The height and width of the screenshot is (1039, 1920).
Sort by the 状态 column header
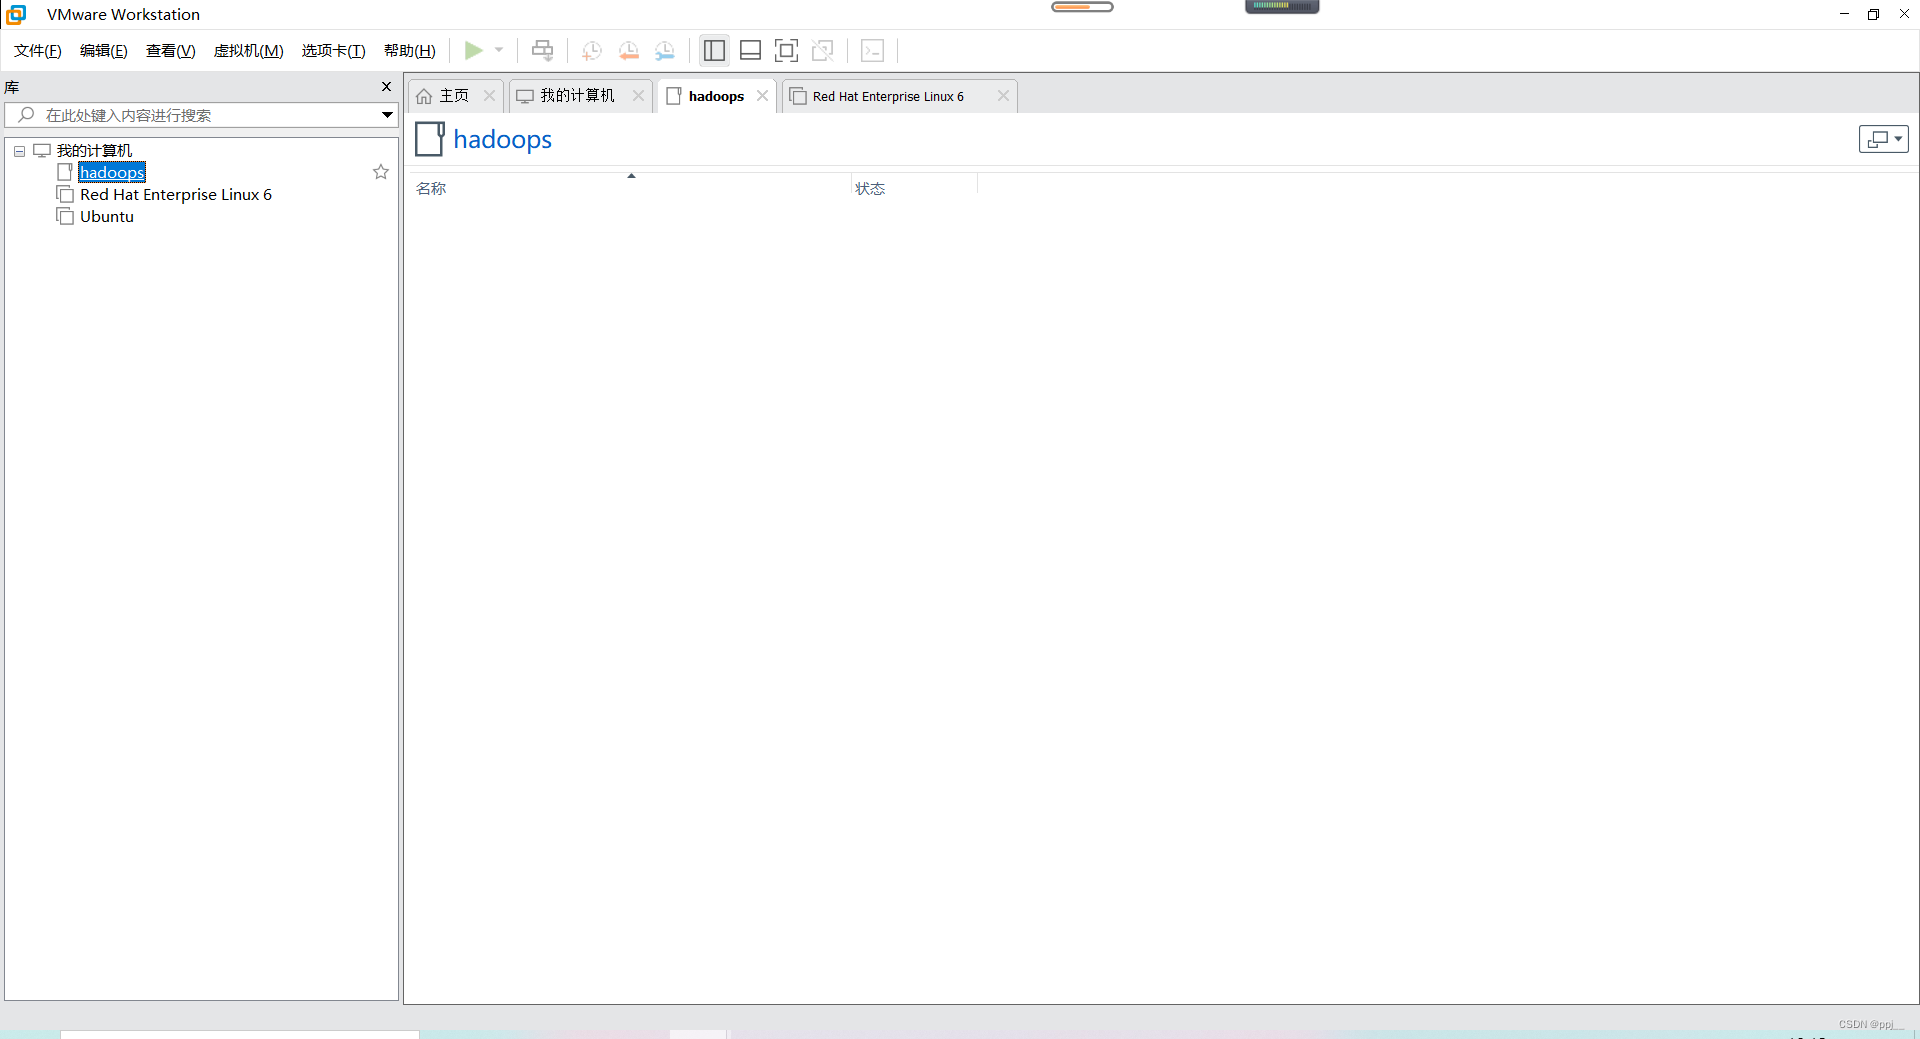pyautogui.click(x=870, y=189)
